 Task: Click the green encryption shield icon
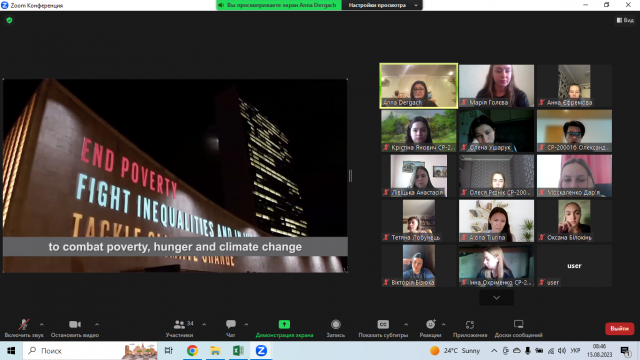pyautogui.click(x=9, y=20)
